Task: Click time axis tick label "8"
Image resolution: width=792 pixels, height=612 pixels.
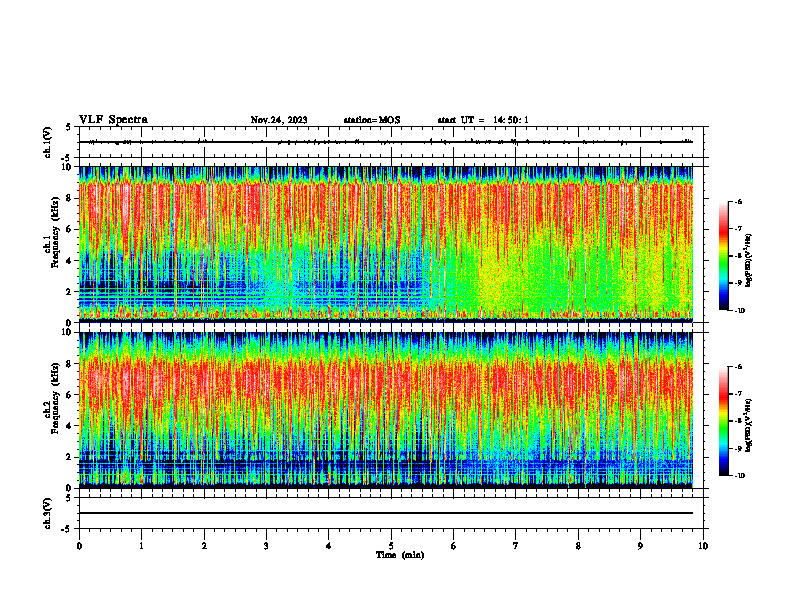Action: [x=578, y=546]
